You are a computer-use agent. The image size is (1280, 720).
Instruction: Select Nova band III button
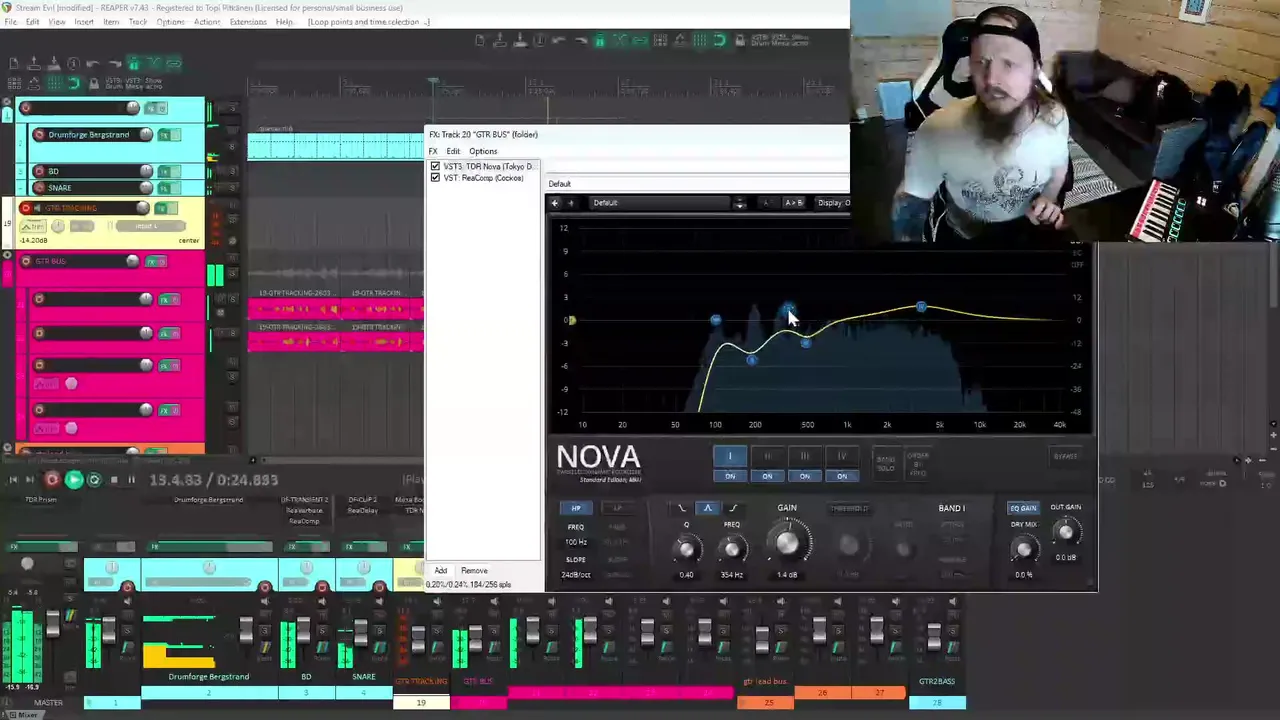804,456
